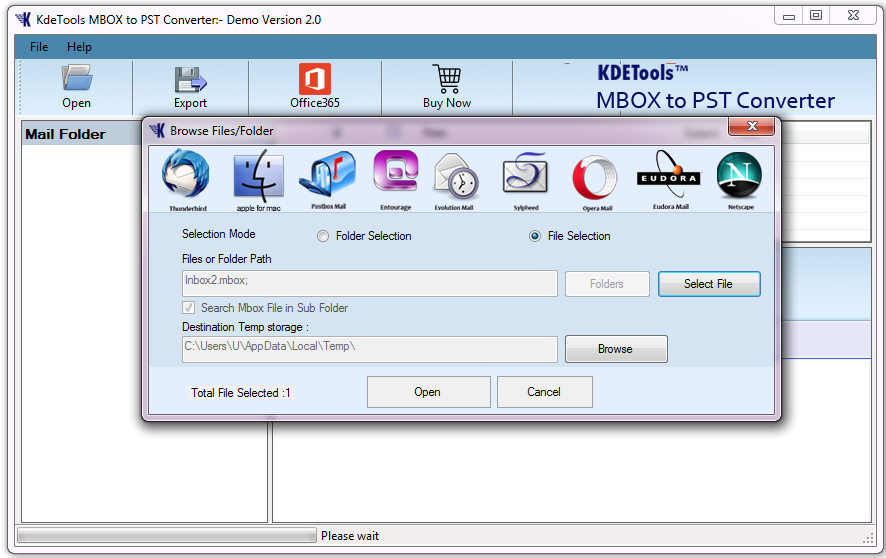Screen dimensions: 886x558
Task: Pick the Postbox Mail icon
Action: (327, 177)
